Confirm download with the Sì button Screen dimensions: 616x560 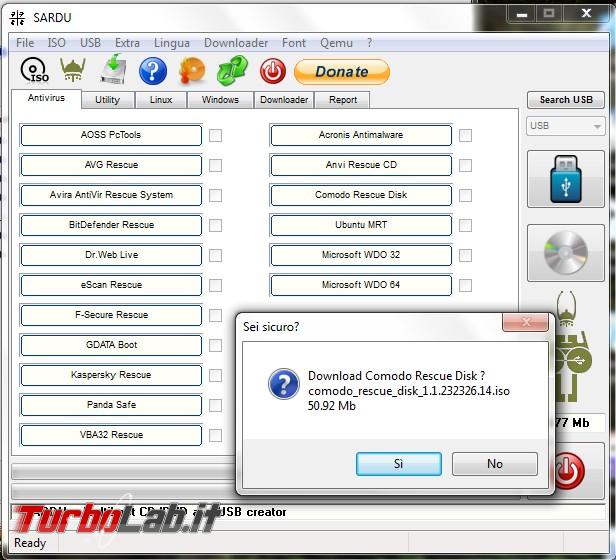399,464
